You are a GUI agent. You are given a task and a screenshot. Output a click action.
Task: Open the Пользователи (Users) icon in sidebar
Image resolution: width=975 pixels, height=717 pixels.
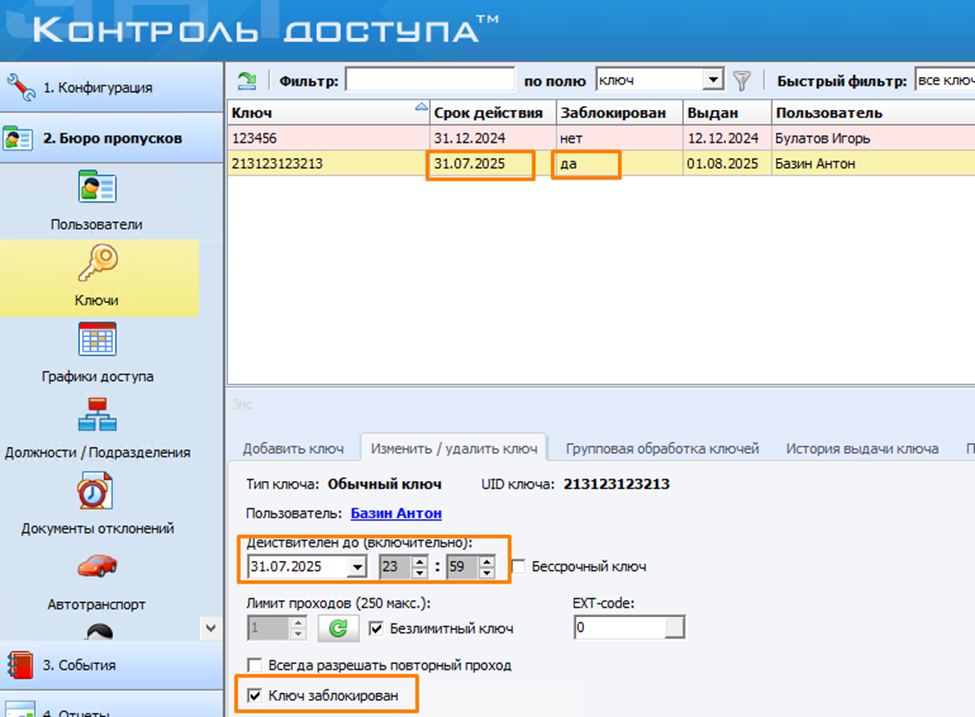click(97, 188)
